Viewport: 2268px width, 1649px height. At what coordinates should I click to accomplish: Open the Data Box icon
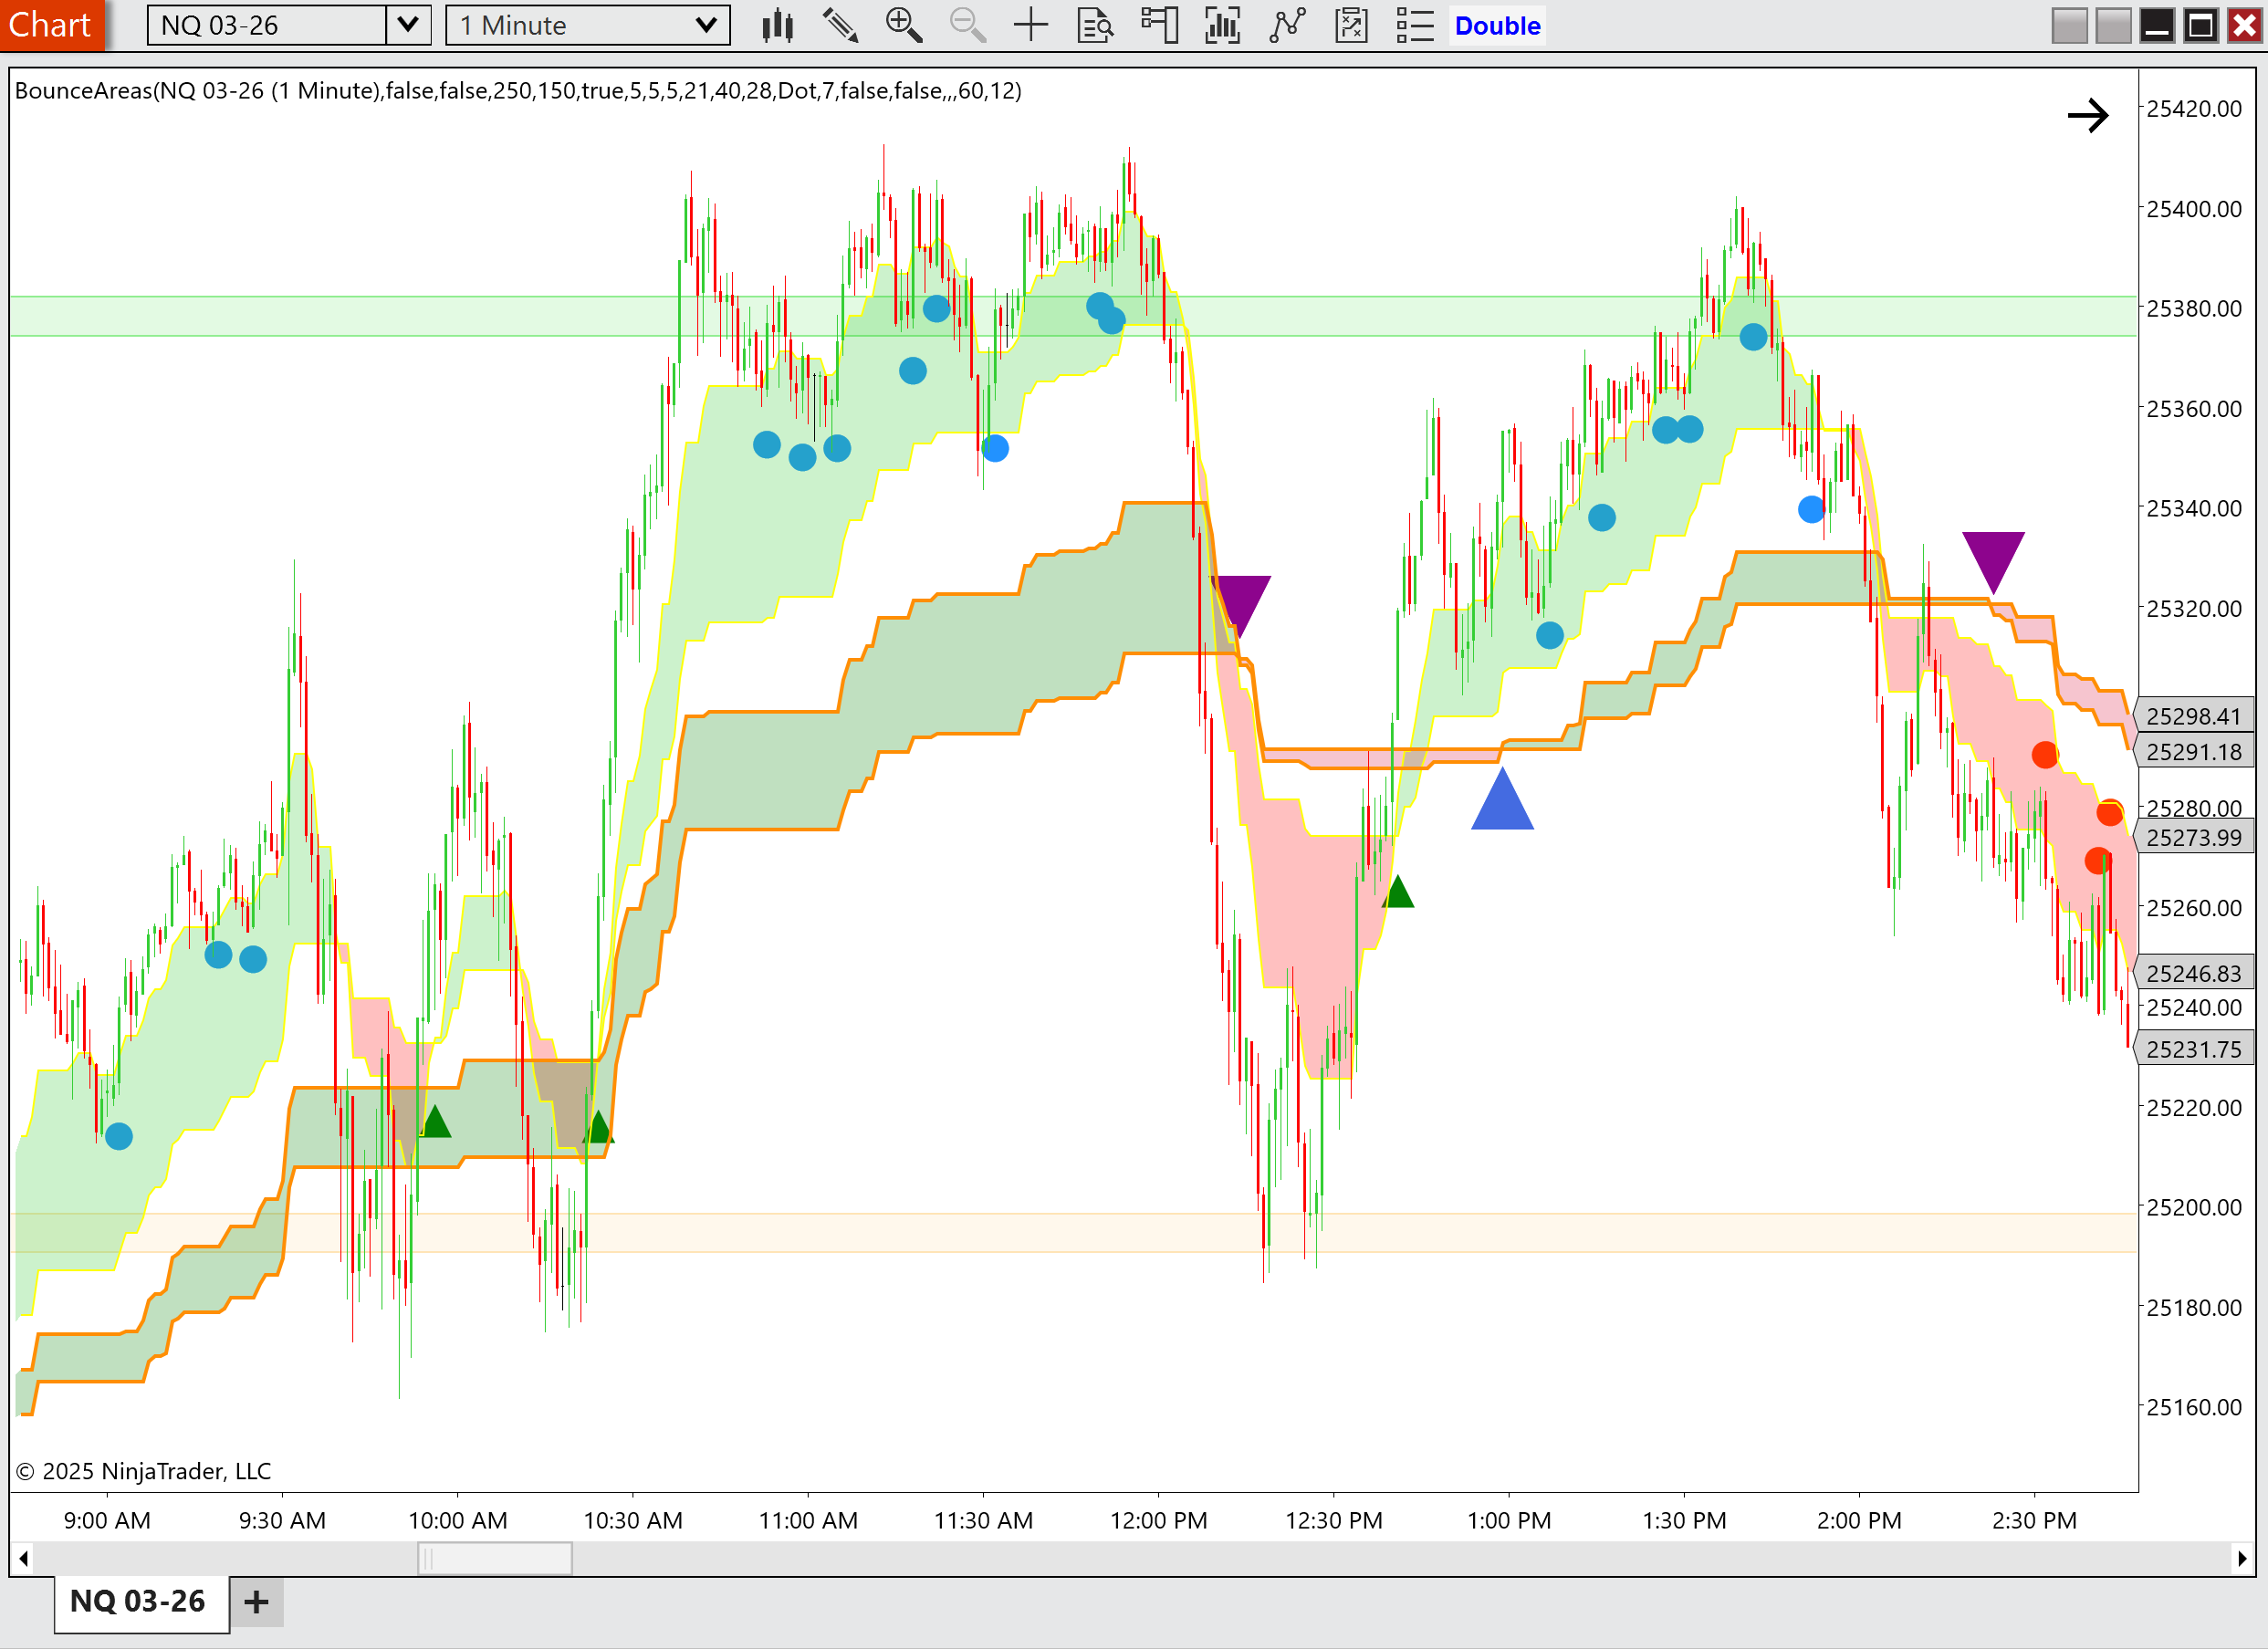tap(1095, 25)
